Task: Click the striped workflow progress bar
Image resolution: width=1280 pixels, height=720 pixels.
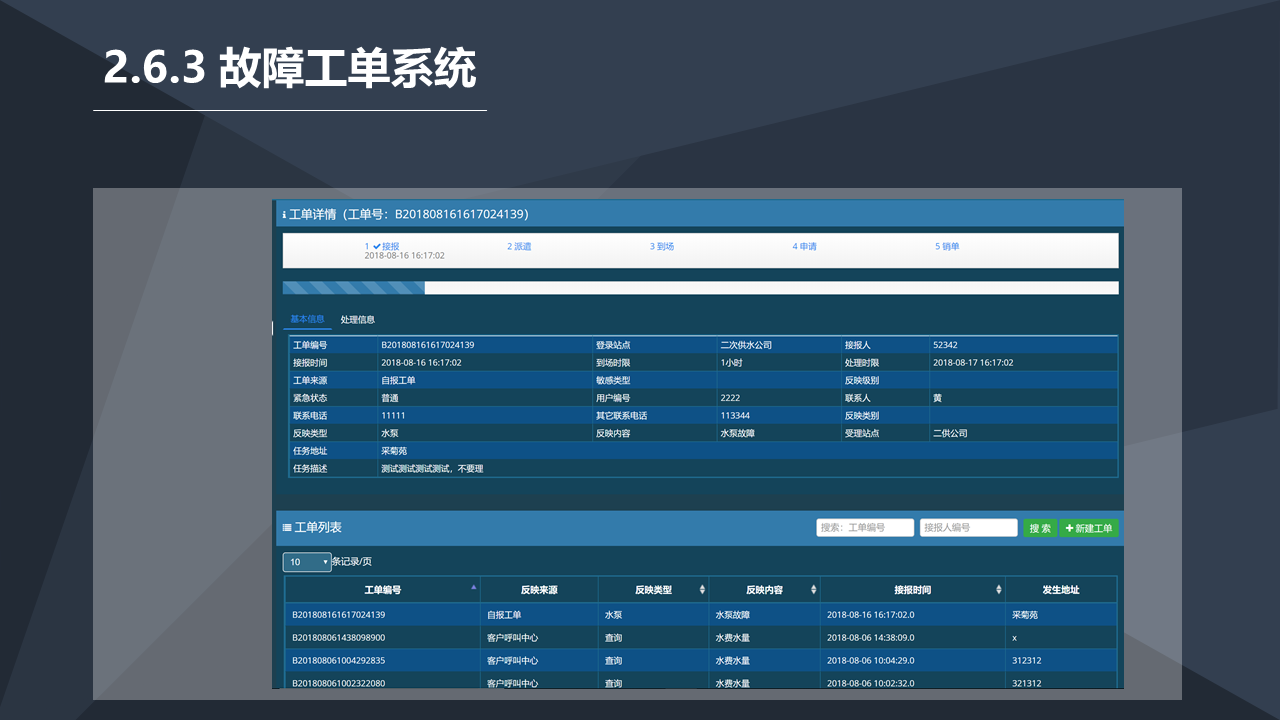Action: click(354, 288)
